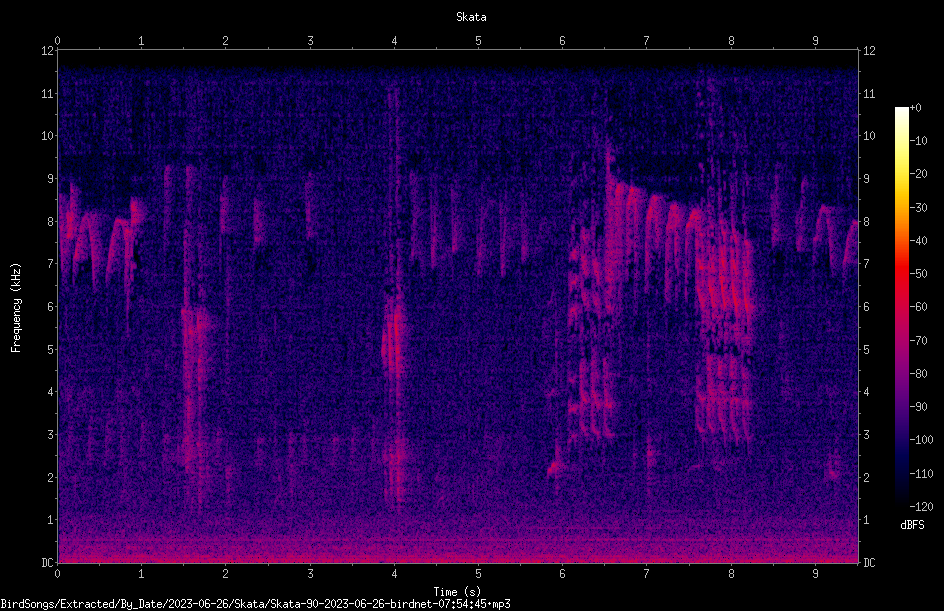Image resolution: width=944 pixels, height=611 pixels.
Task: Click the "4" second tick on the bottom time axis
Action: click(394, 574)
